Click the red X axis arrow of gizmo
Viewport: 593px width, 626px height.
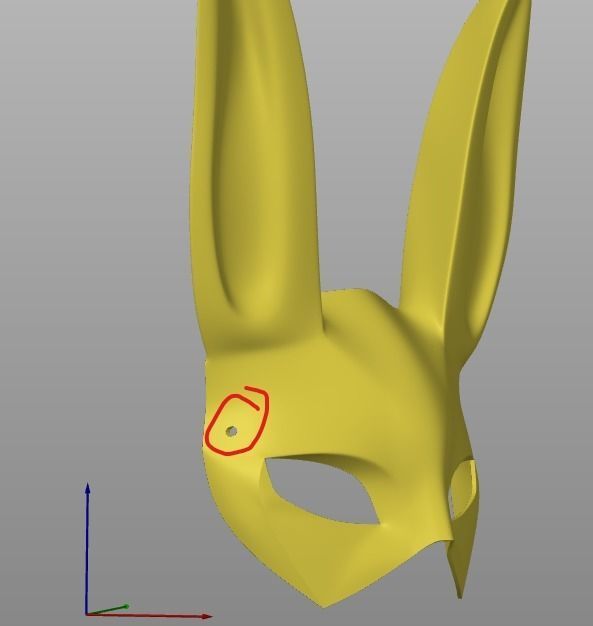coord(149,616)
